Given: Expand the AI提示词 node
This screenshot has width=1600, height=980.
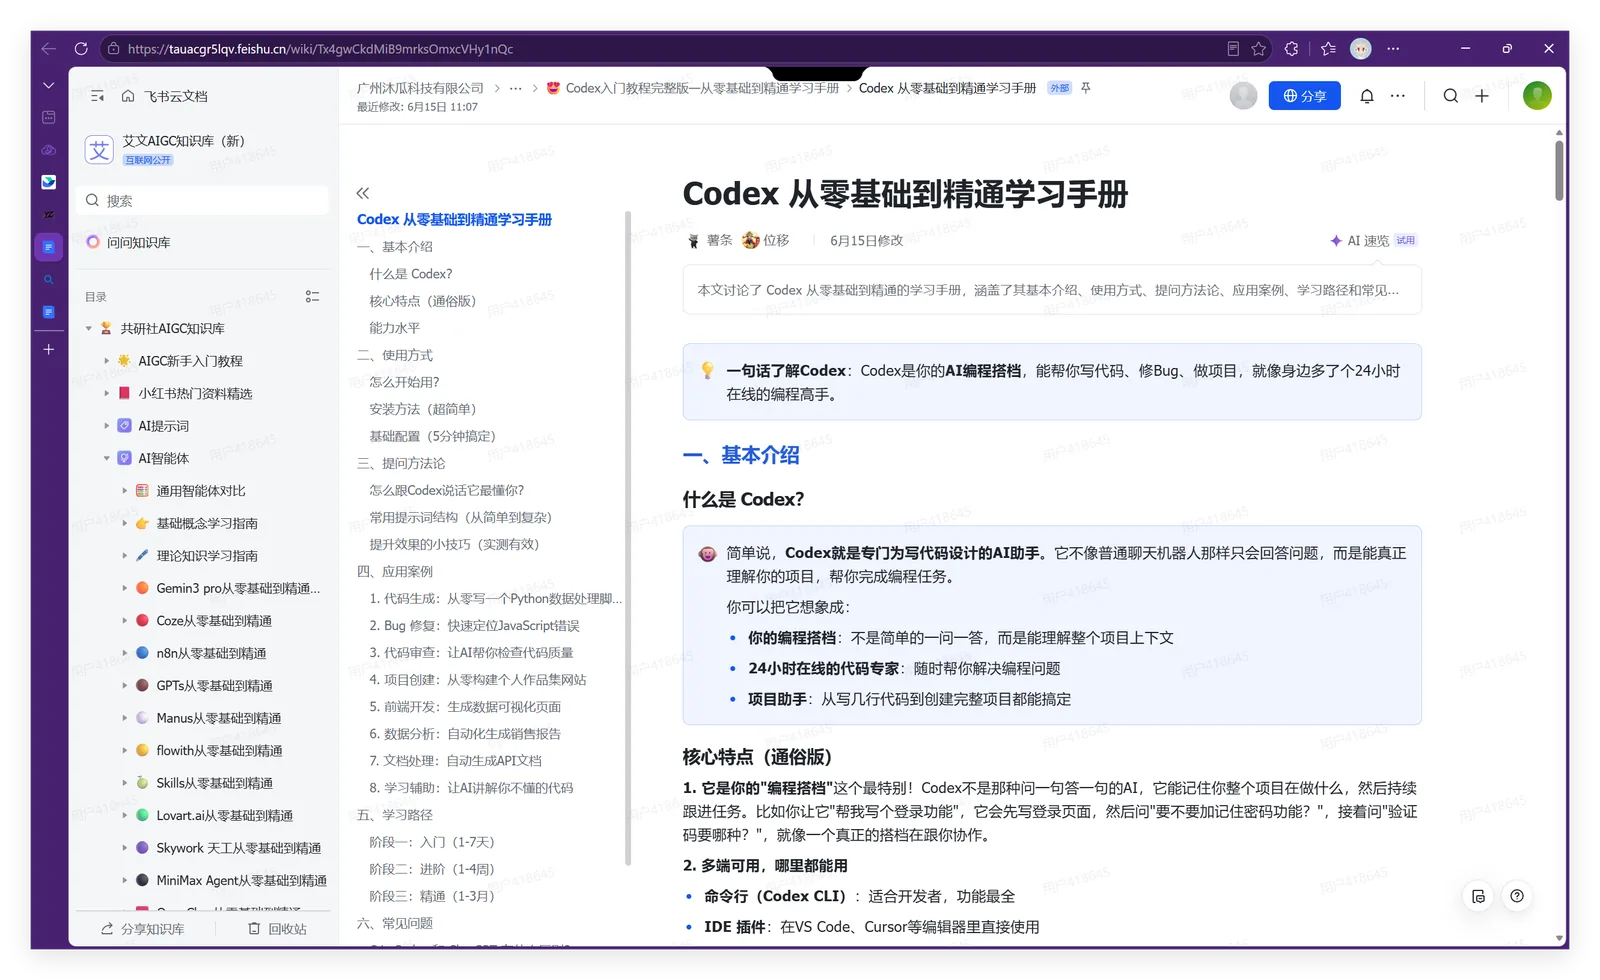Looking at the screenshot, I should (x=106, y=426).
